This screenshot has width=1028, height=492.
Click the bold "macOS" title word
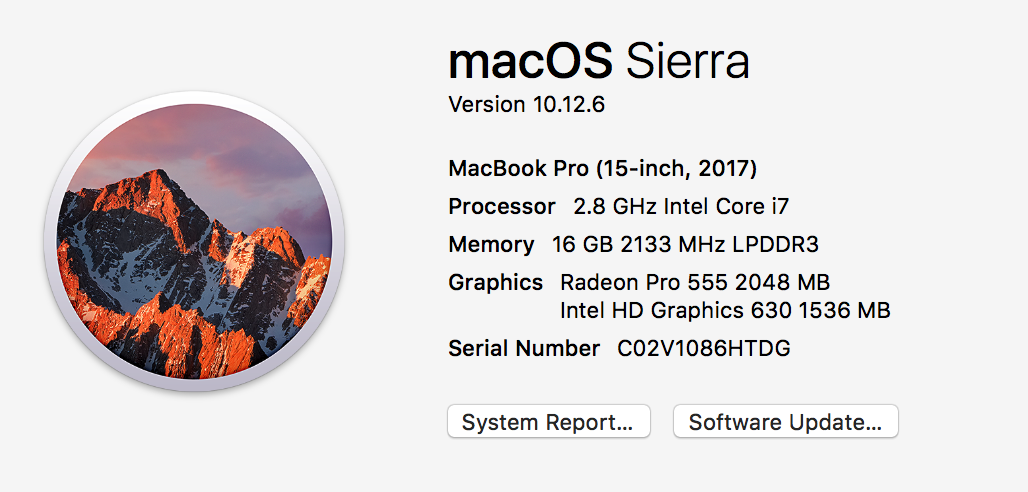pos(530,62)
